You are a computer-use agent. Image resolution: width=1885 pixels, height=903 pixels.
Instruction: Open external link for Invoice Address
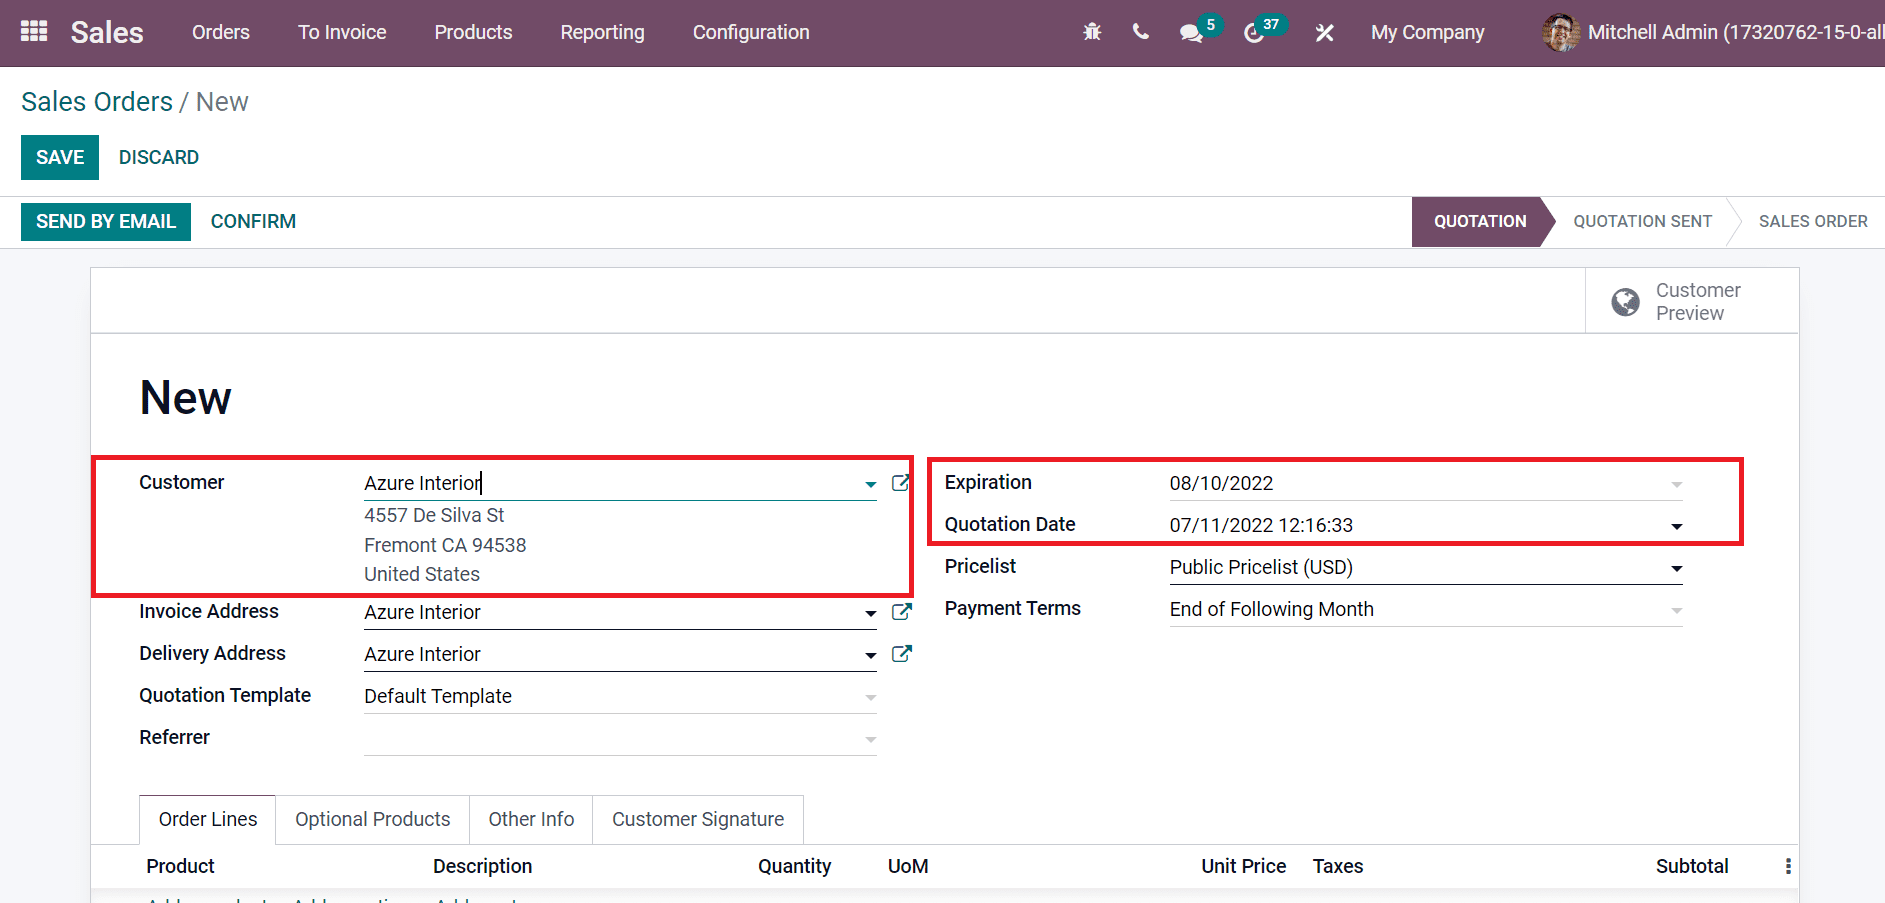pos(901,611)
